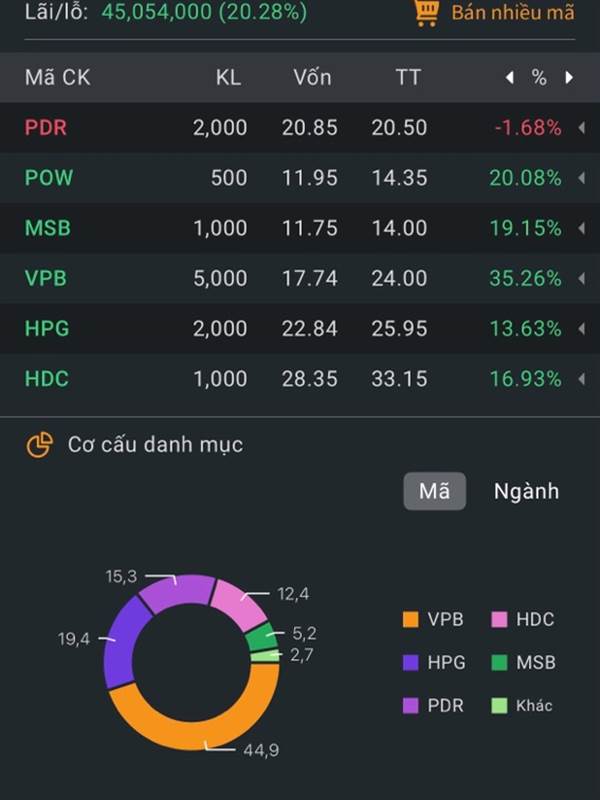Viewport: 600px width, 800px height.
Task: Click left arrow beside % column header
Action: 509,78
